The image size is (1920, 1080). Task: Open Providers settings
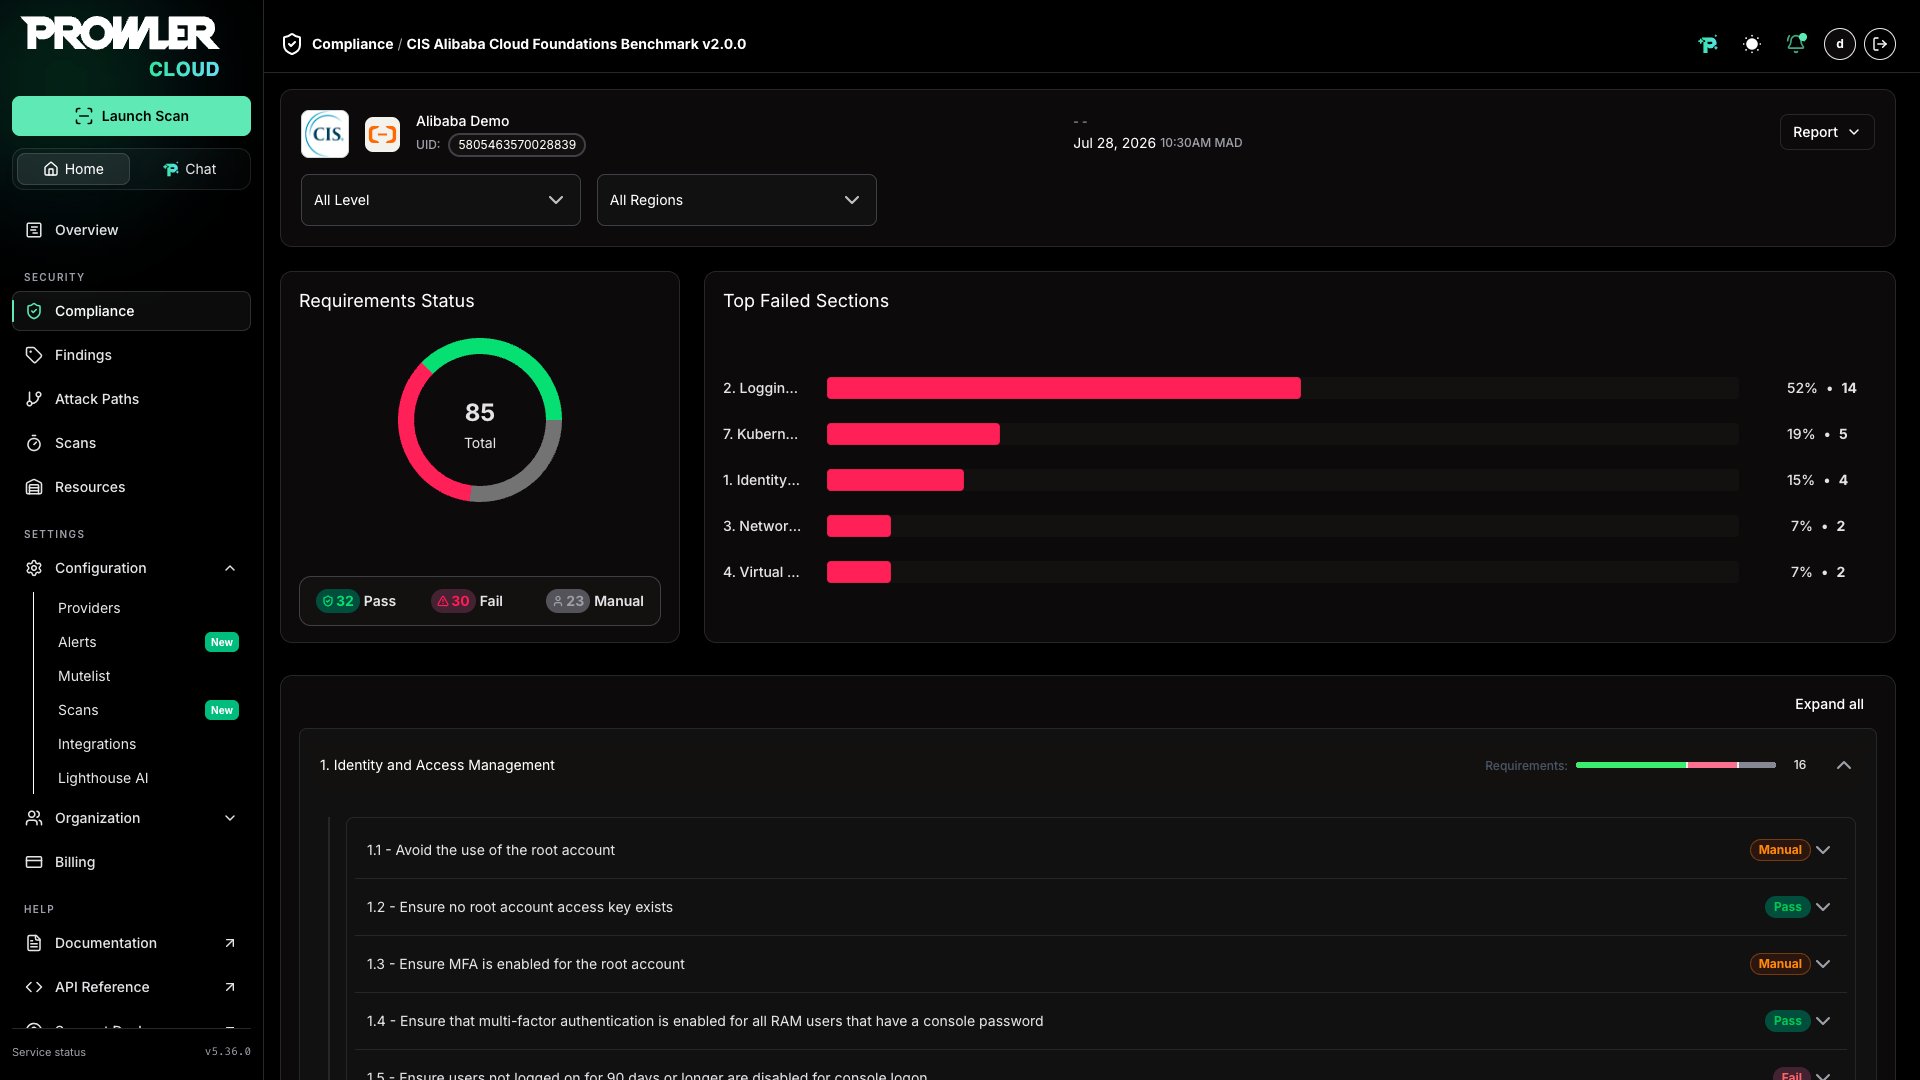coord(89,608)
